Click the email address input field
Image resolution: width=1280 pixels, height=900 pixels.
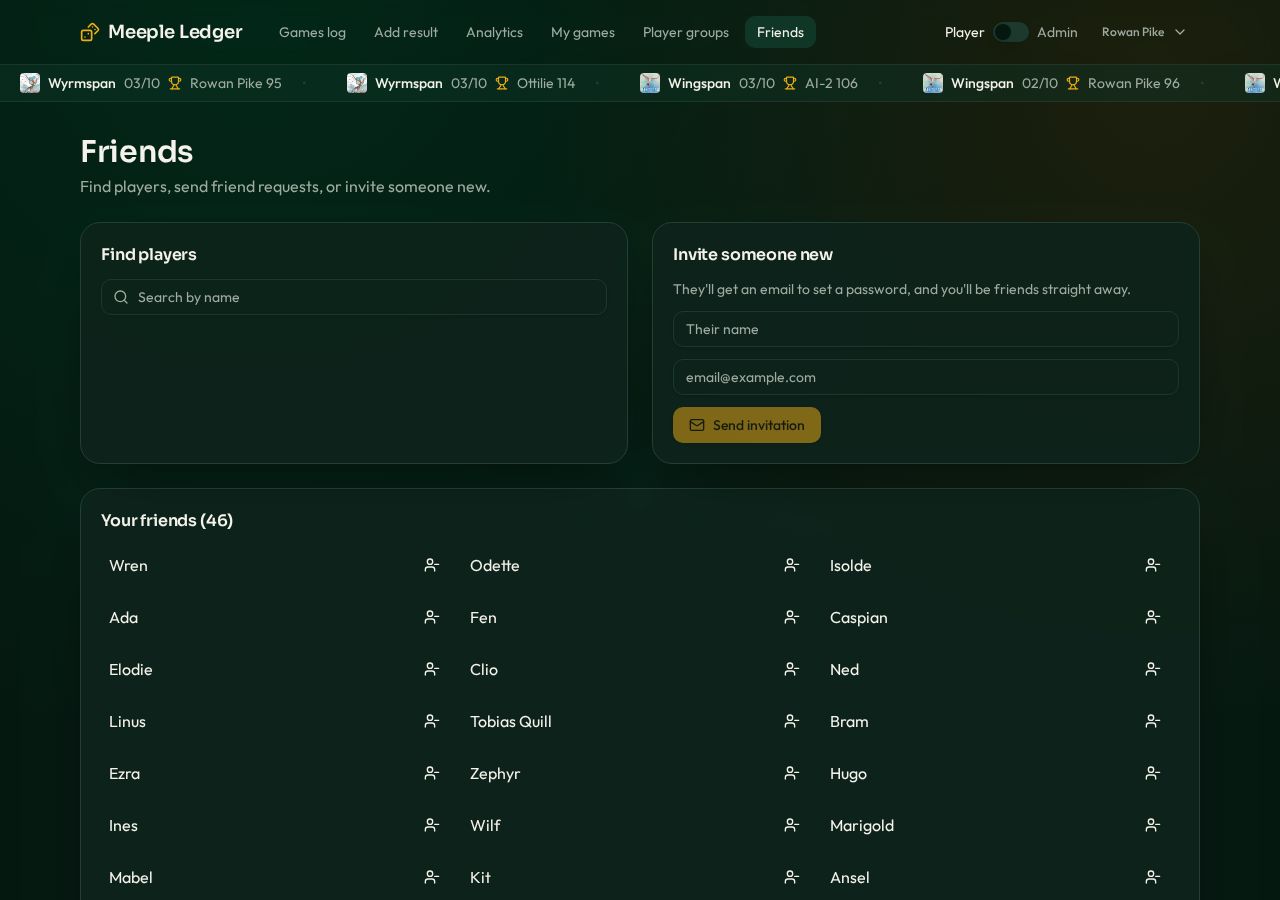pos(926,377)
